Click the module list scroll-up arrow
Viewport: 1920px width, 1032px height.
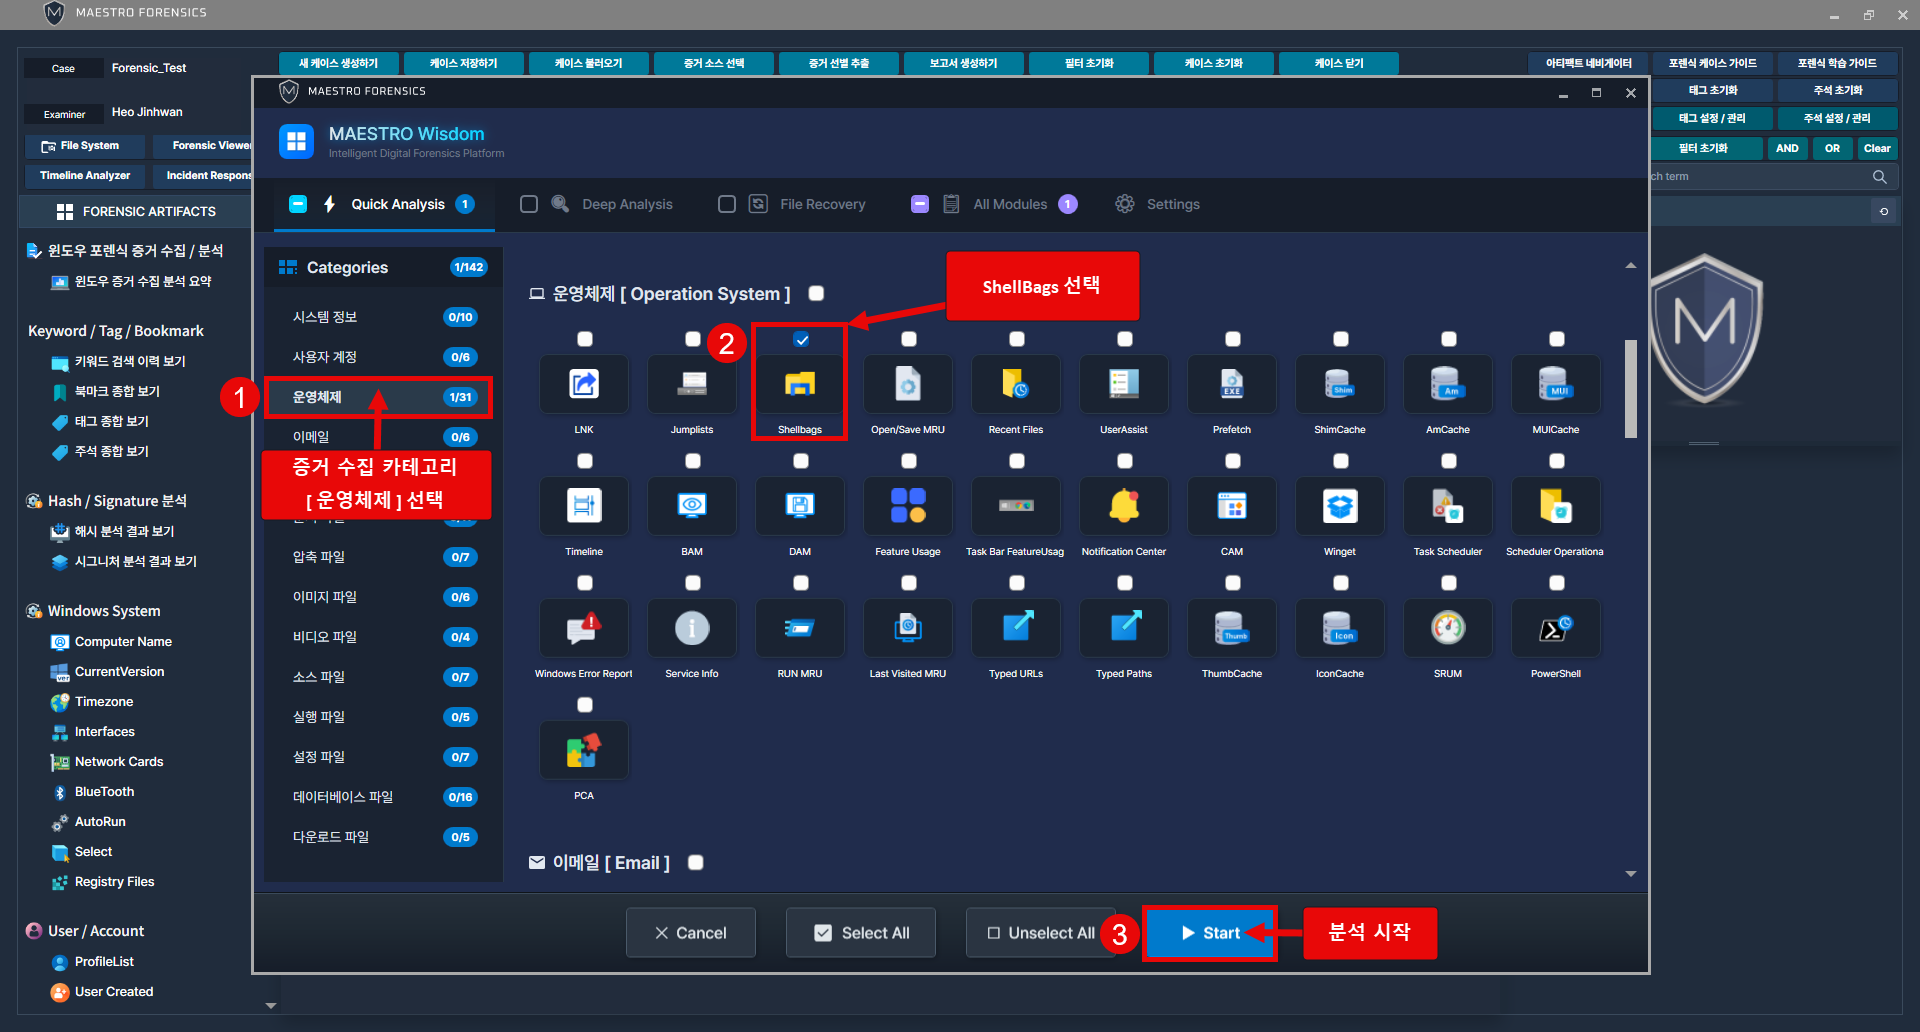(1631, 265)
